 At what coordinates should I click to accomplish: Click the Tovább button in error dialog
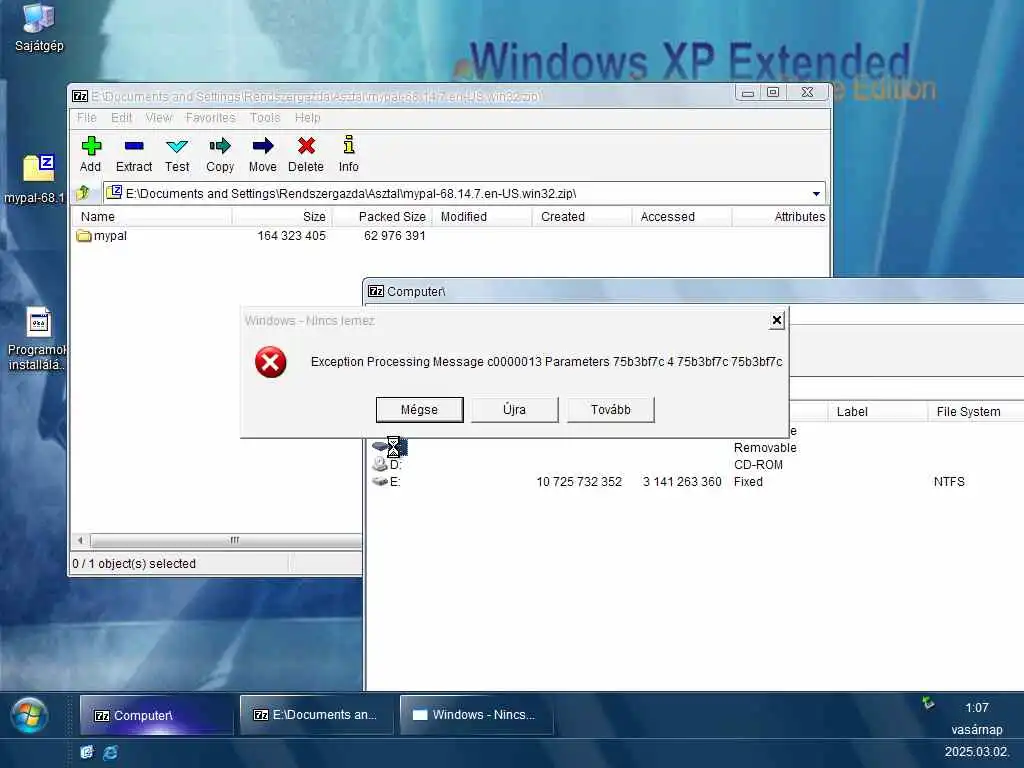pos(611,409)
